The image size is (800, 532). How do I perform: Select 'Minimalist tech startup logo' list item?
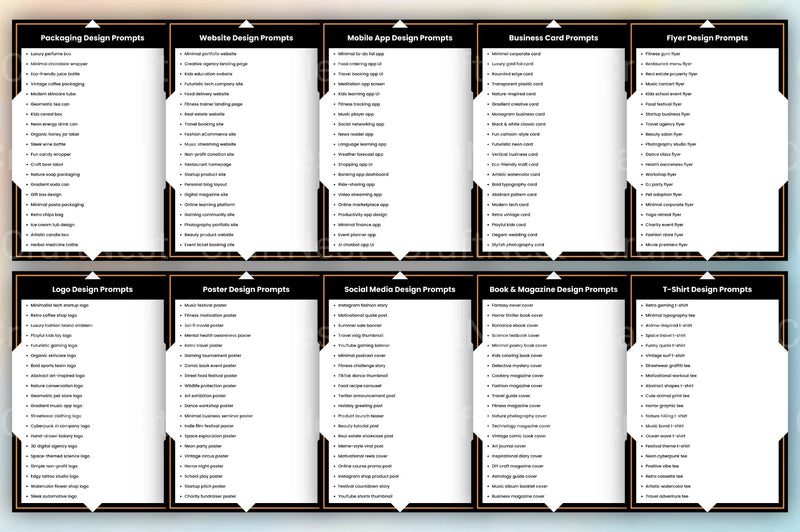click(x=59, y=305)
